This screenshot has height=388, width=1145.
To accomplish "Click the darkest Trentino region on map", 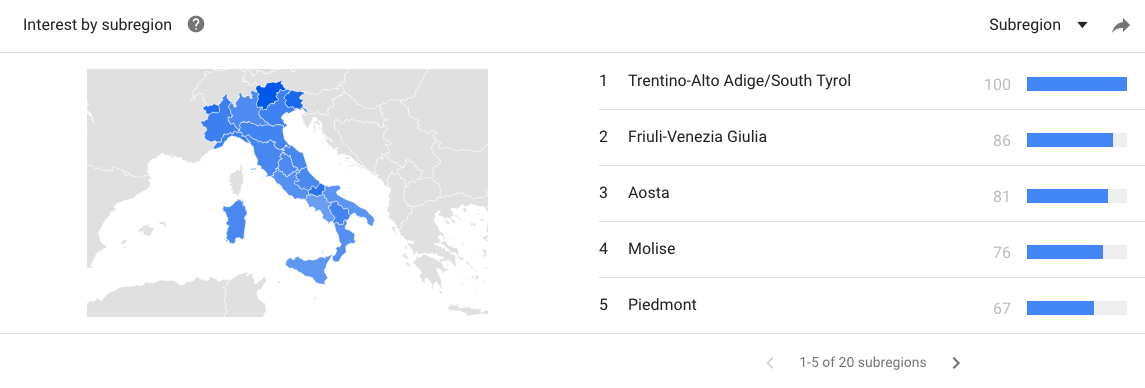I will point(269,96).
